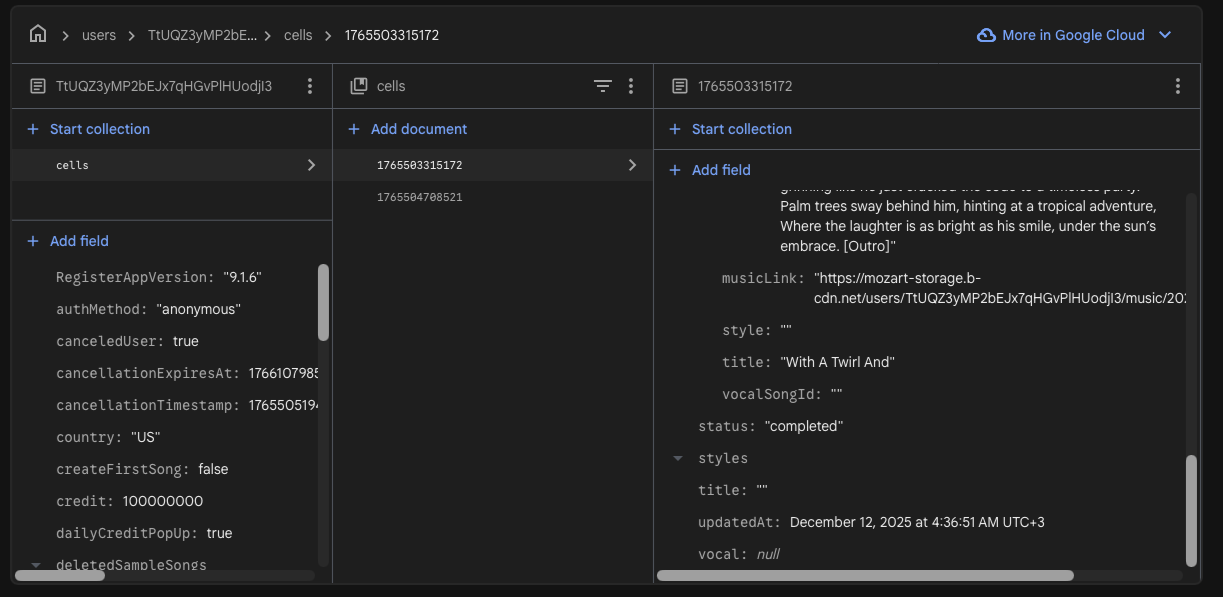Image resolution: width=1223 pixels, height=597 pixels.
Task: Click plus icon of right Start collection
Action: (x=674, y=129)
